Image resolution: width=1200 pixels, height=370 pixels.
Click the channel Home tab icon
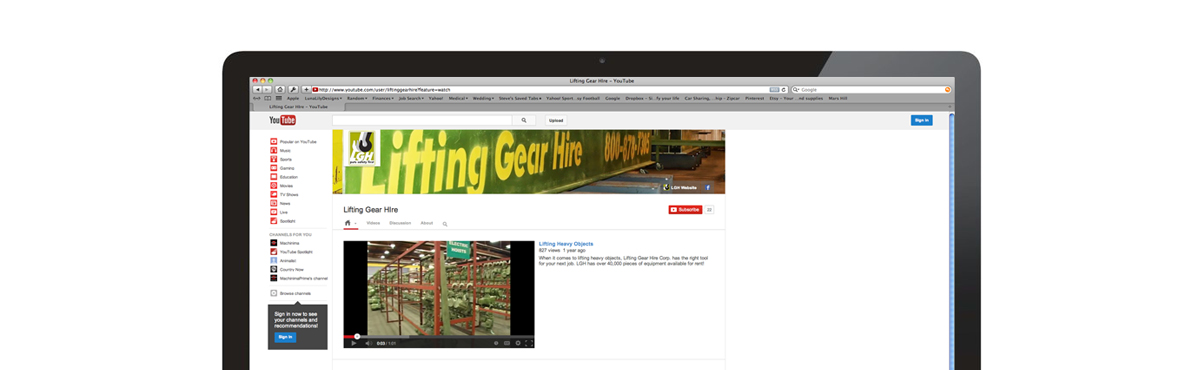tap(348, 223)
